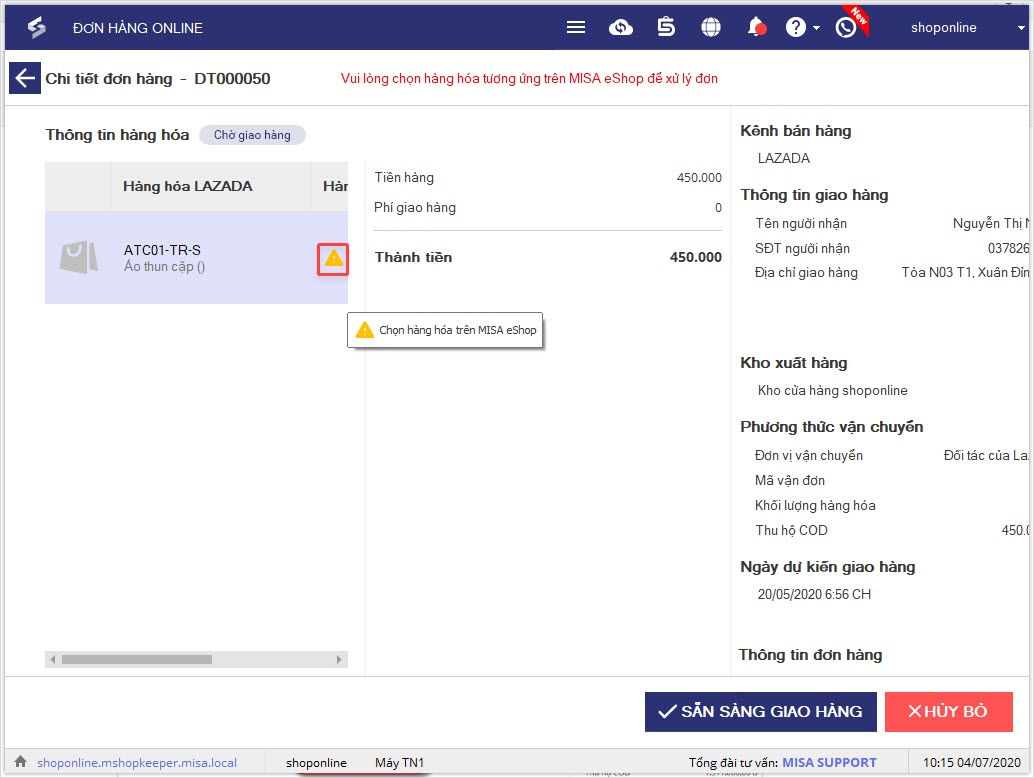Screen dimensions: 1034x778
Task: Click the Thành tiền total 450.000
Action: (696, 257)
